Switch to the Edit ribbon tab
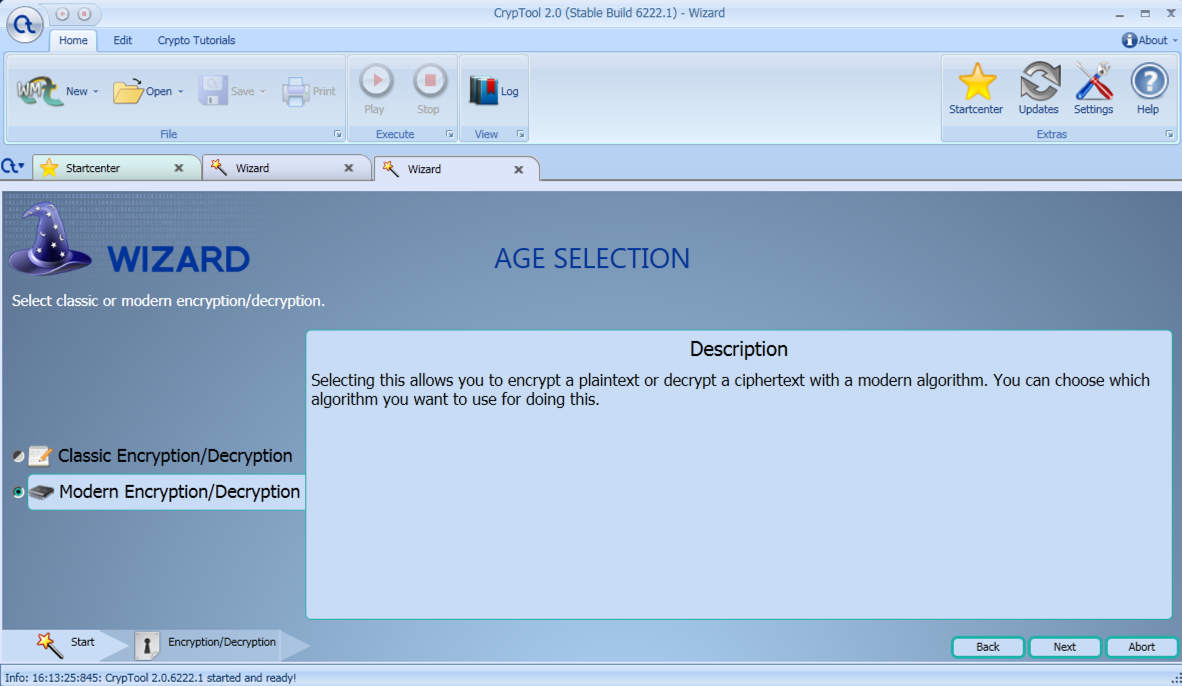Viewport: 1182px width, 686px height. point(122,41)
